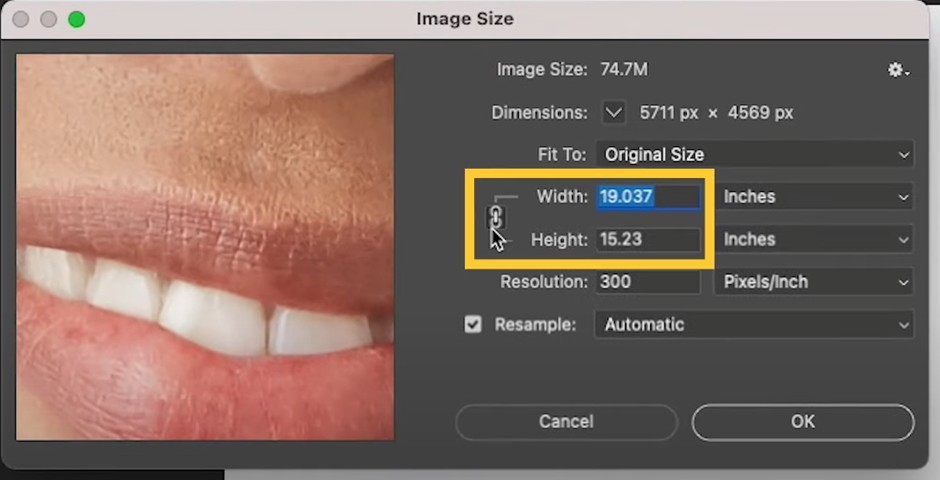This screenshot has height=480, width=940.
Task: Click the Resolution value field
Action: (648, 282)
